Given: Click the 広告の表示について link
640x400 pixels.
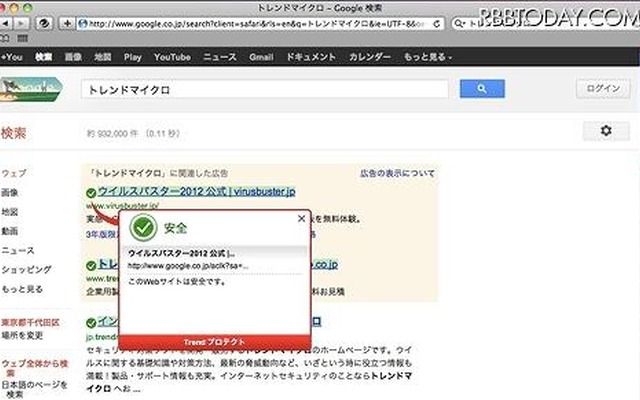Looking at the screenshot, I should click(397, 173).
